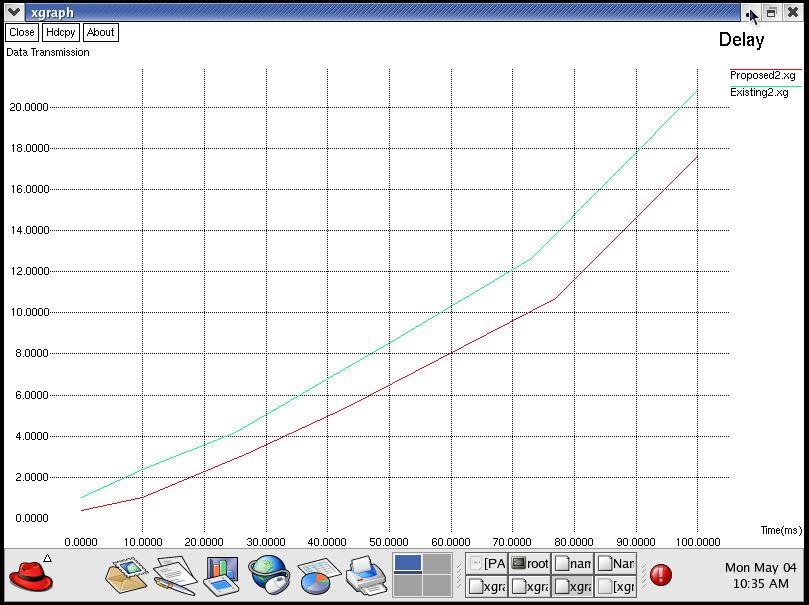Click the red alert notification icon

click(x=661, y=575)
